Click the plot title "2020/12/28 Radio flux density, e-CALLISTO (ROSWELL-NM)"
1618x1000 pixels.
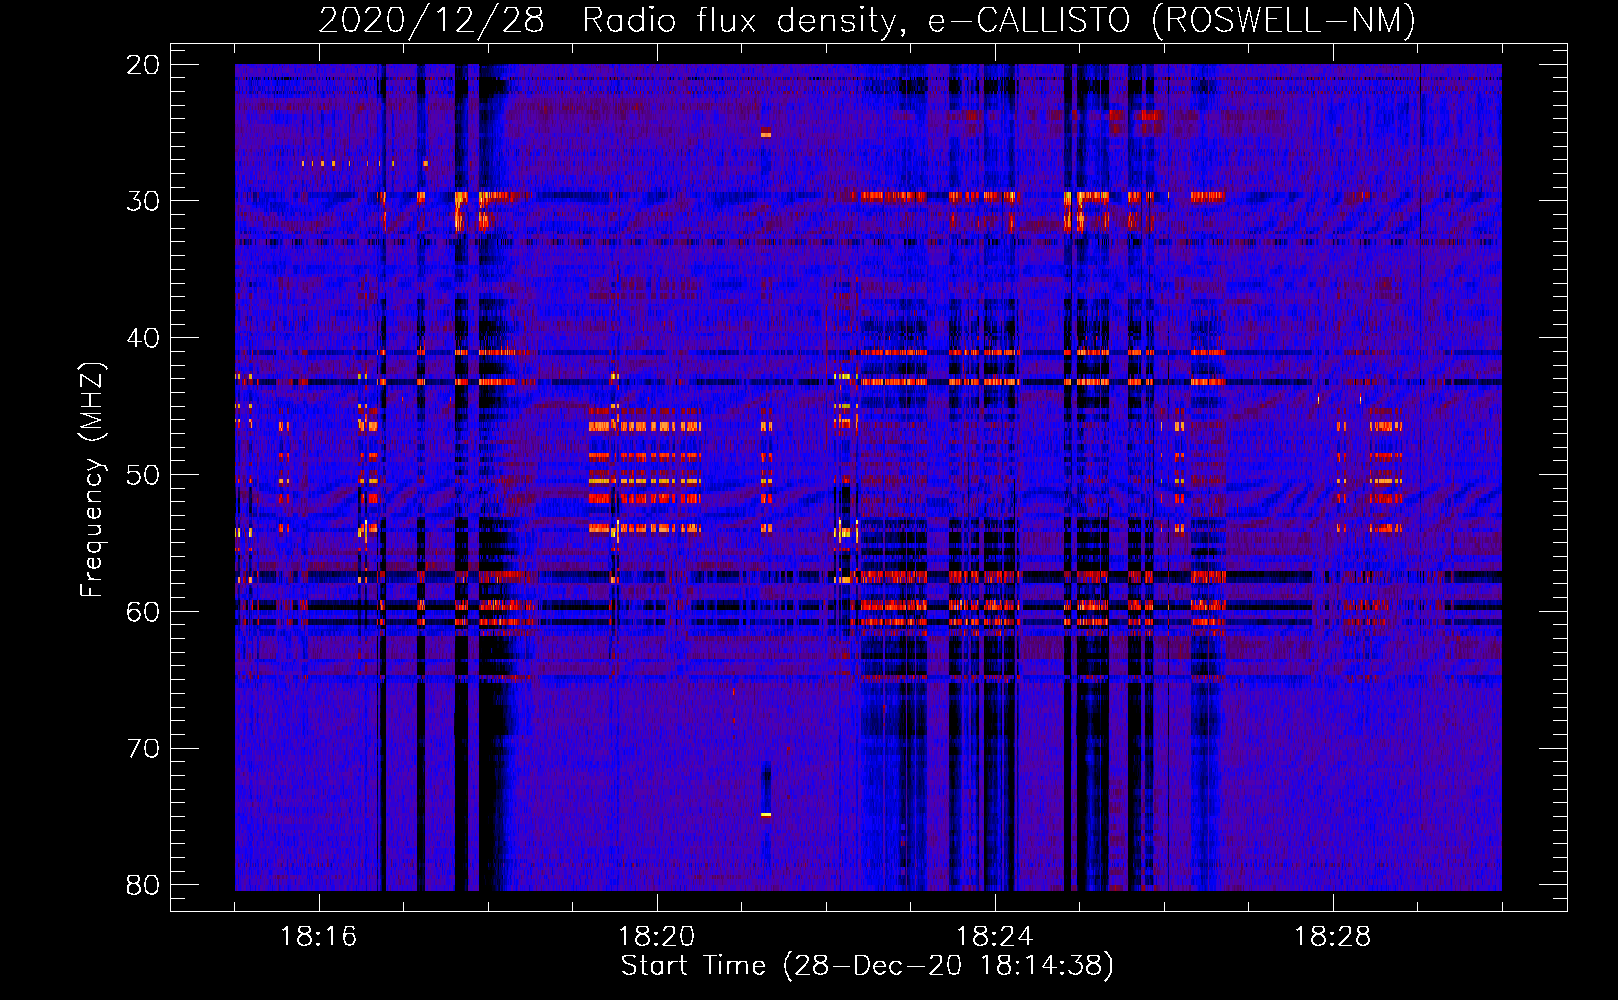coord(867,20)
